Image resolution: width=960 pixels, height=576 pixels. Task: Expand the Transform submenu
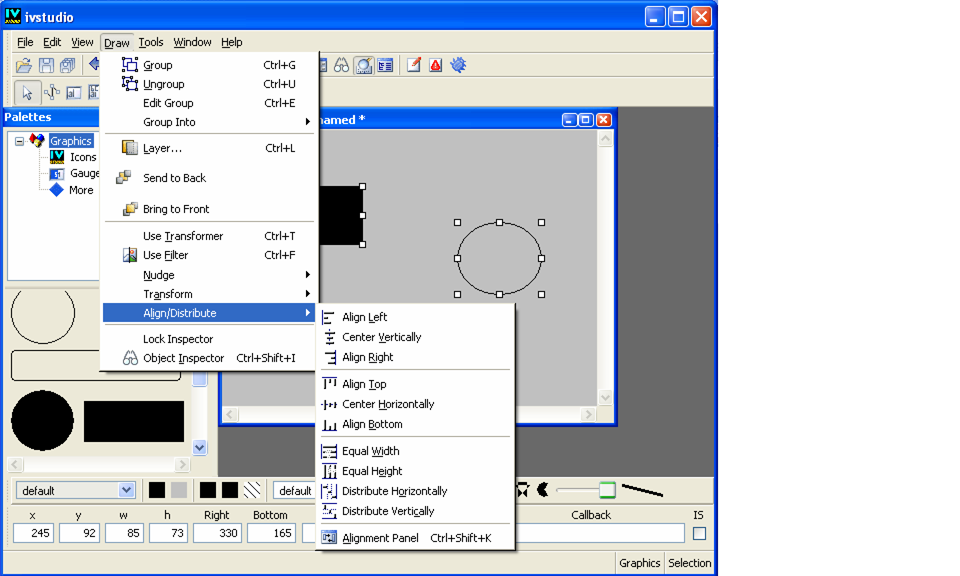click(x=167, y=294)
